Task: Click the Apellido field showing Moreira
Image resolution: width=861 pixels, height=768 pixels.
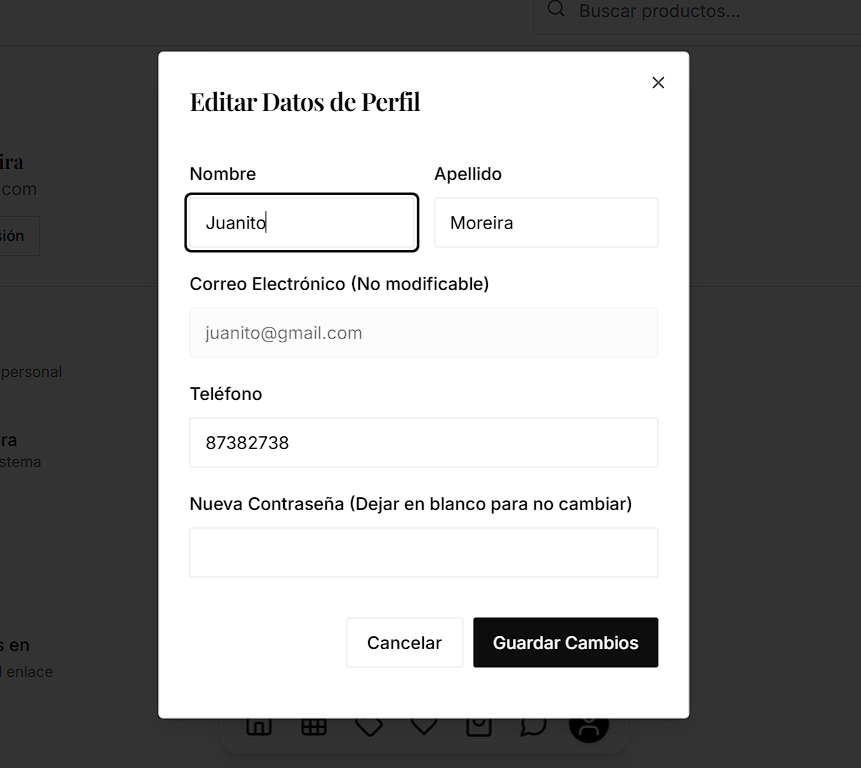Action: [x=546, y=222]
